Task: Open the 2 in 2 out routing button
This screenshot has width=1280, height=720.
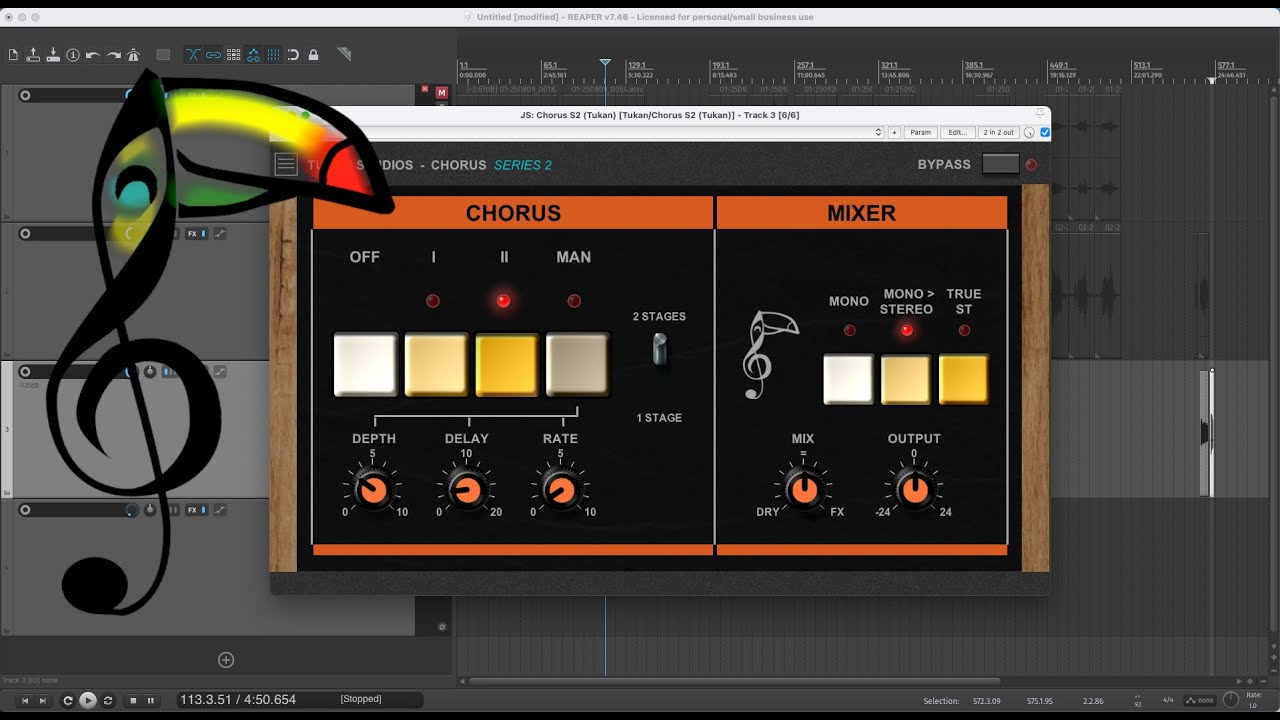Action: point(998,132)
